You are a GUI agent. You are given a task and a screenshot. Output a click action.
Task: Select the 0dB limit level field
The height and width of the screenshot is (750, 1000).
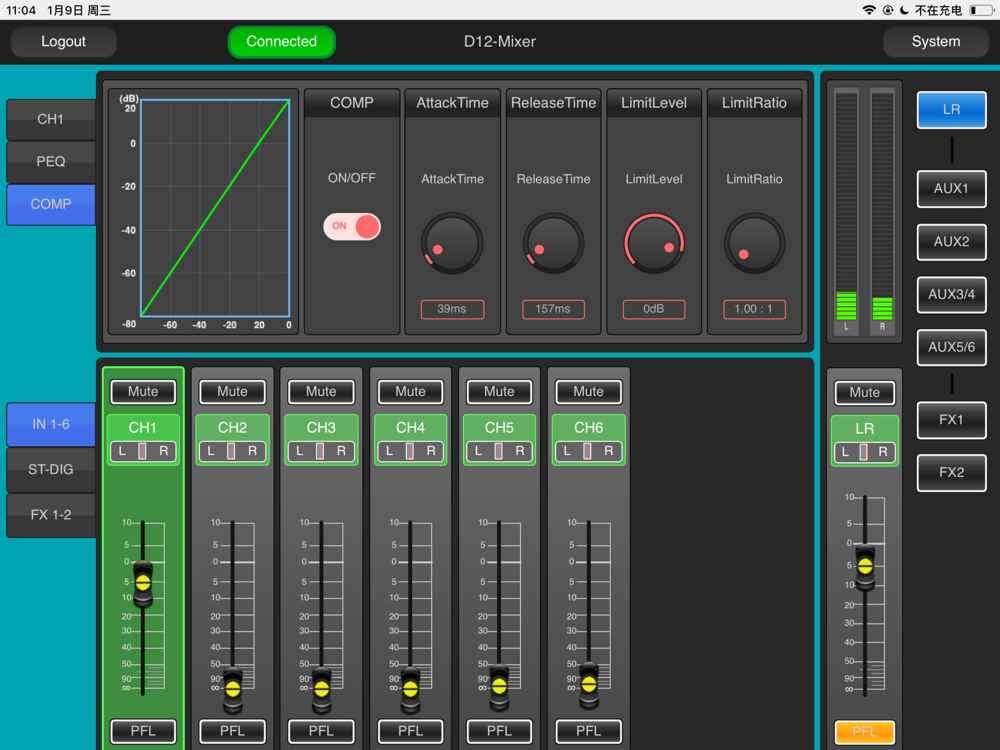pos(654,309)
